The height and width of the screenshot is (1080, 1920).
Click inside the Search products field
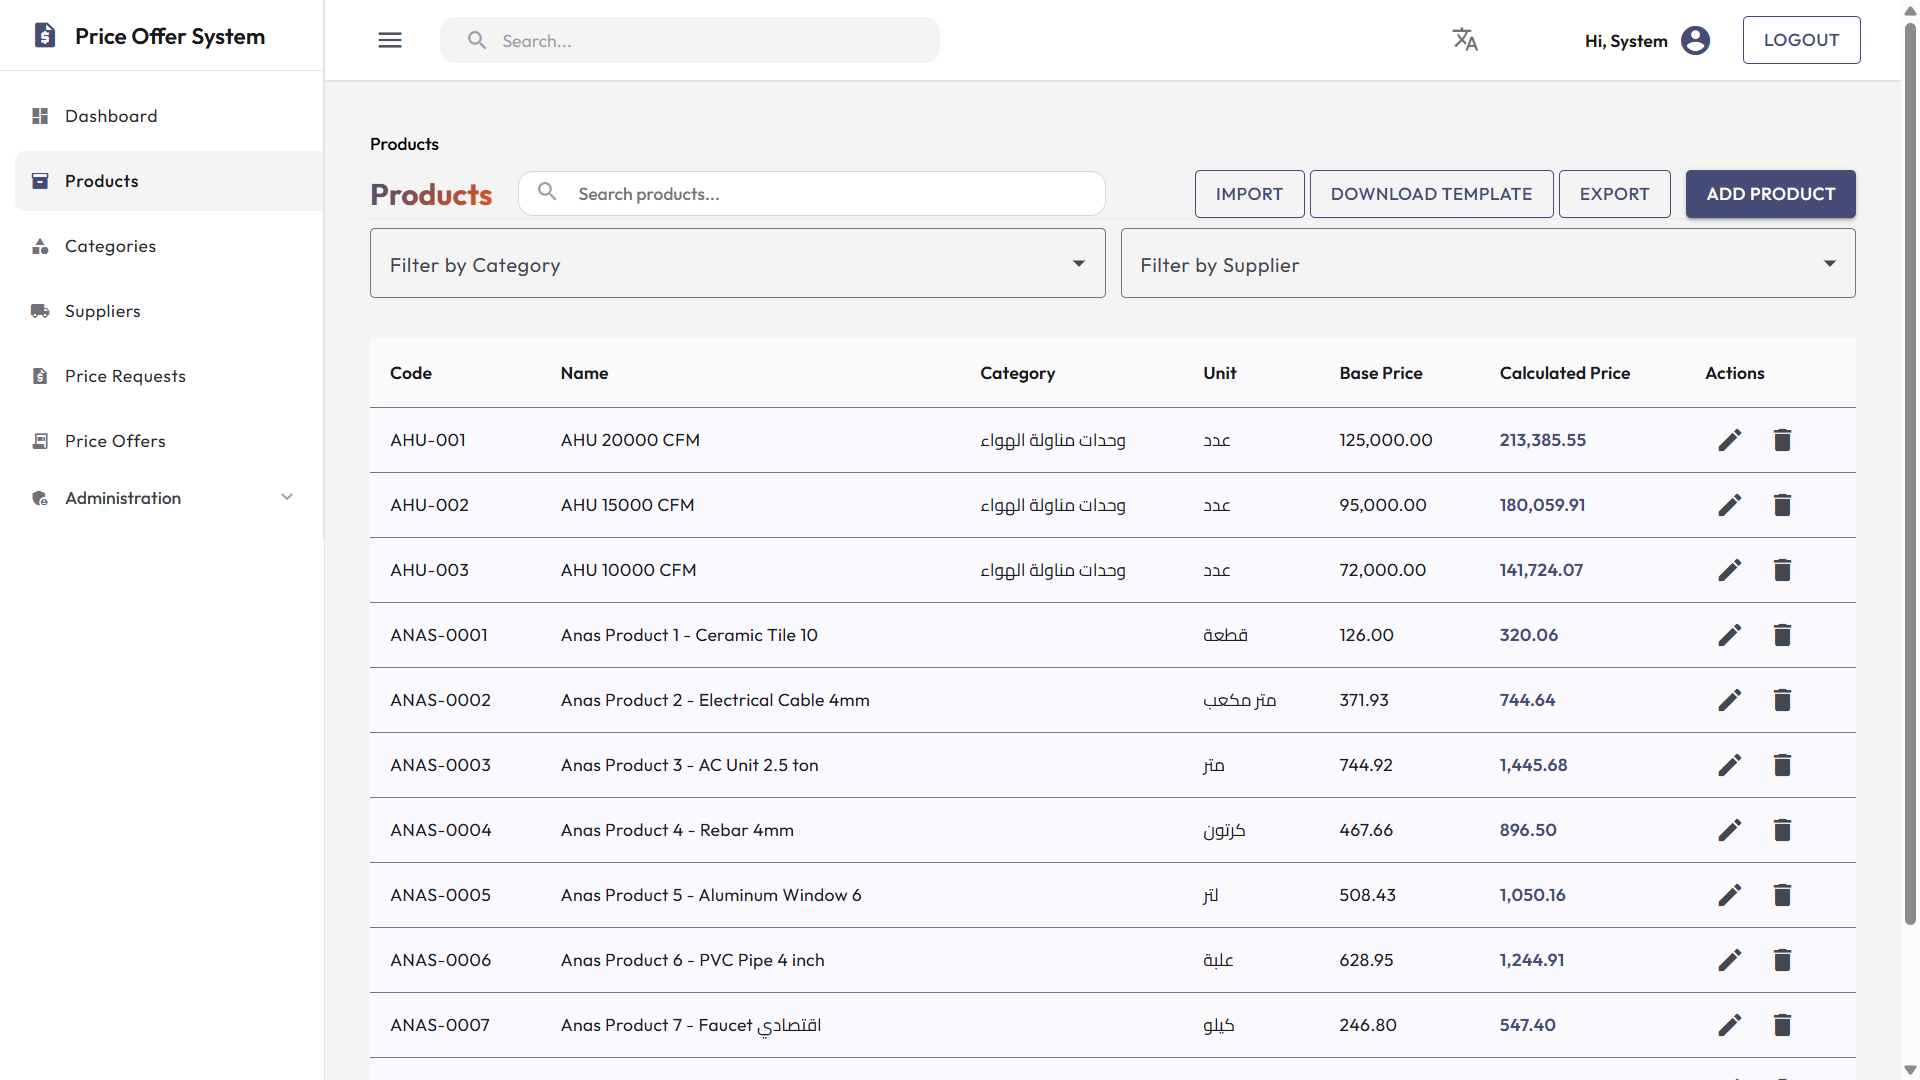[810, 193]
